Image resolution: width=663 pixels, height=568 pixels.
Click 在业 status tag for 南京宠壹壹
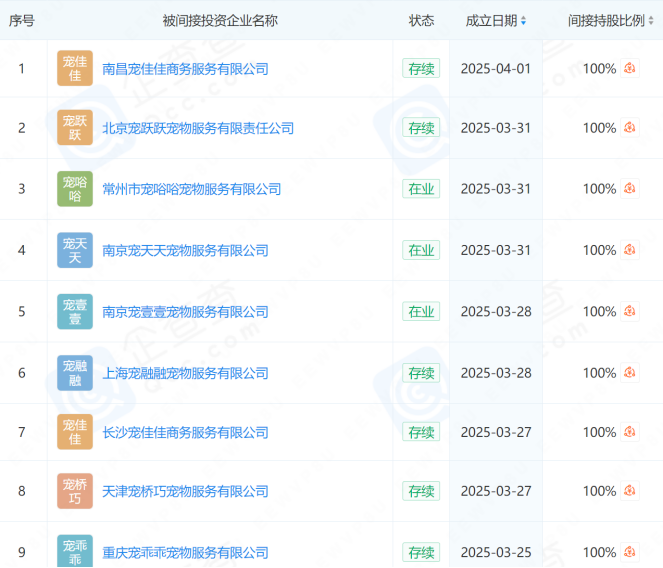coord(421,311)
